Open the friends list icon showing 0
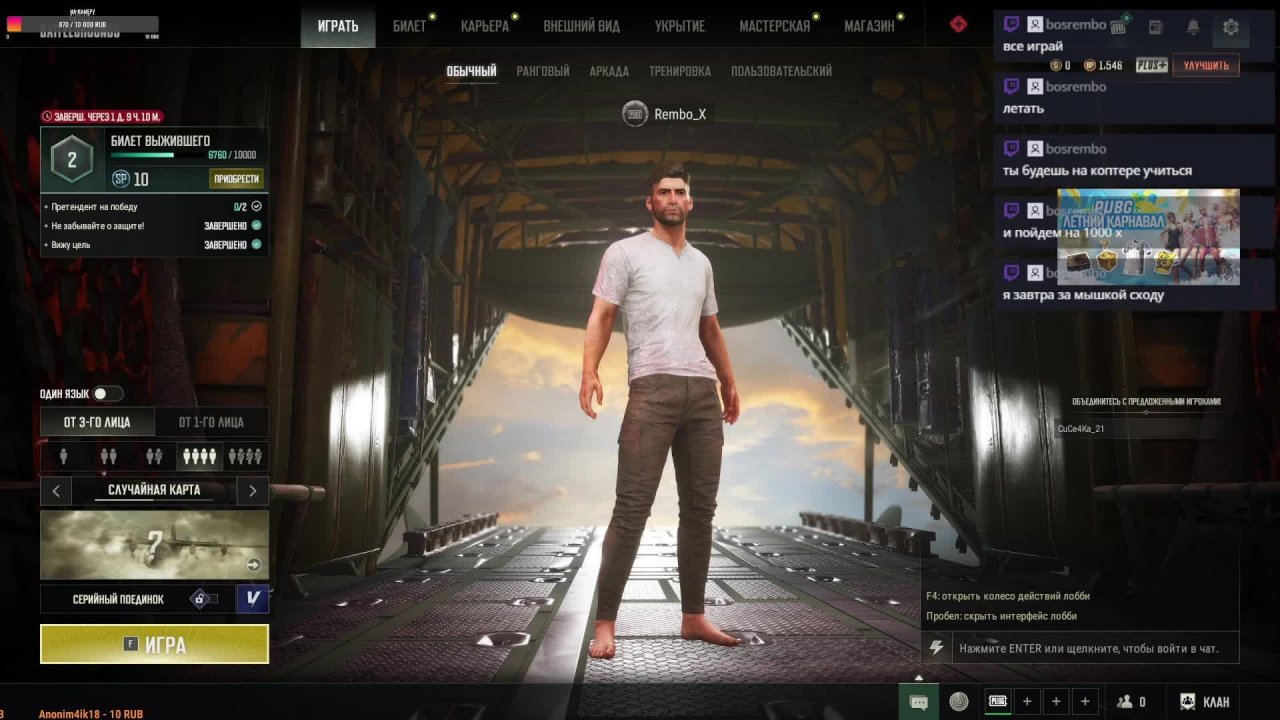Viewport: 1280px width, 720px height. pyautogui.click(x=1131, y=702)
